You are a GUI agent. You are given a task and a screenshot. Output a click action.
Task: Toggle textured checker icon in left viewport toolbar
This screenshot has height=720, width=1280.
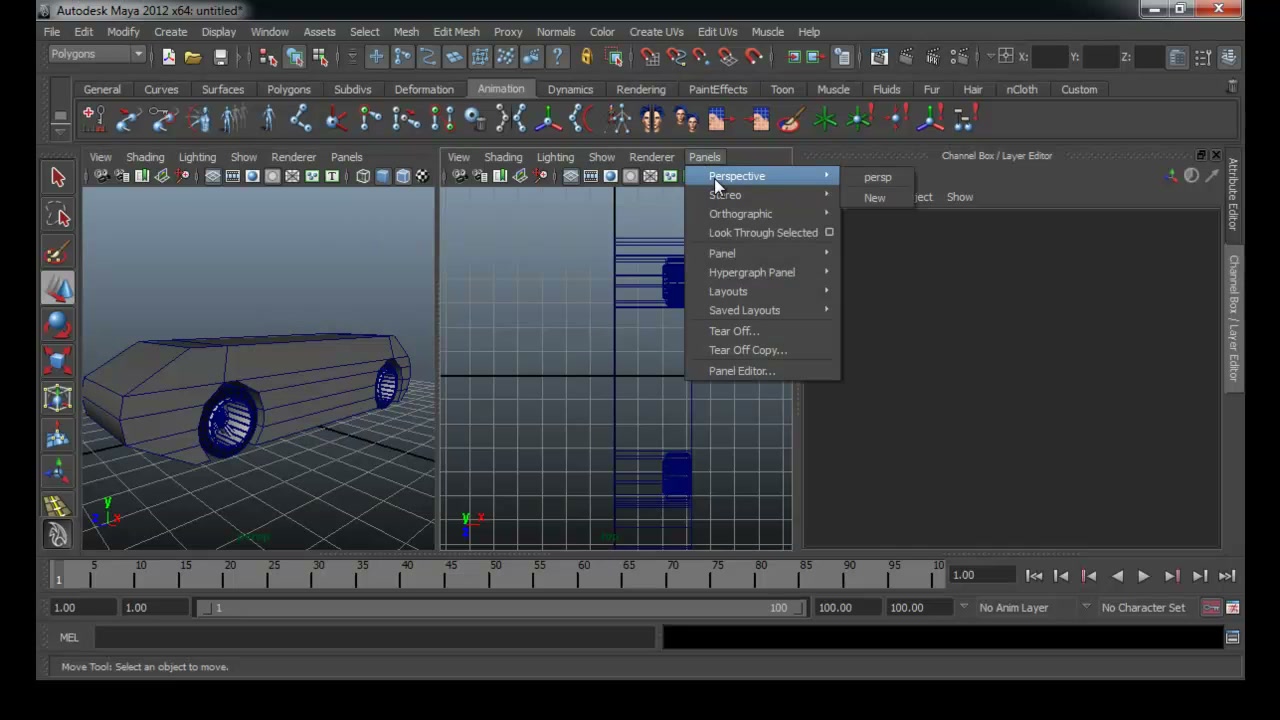pos(422,176)
